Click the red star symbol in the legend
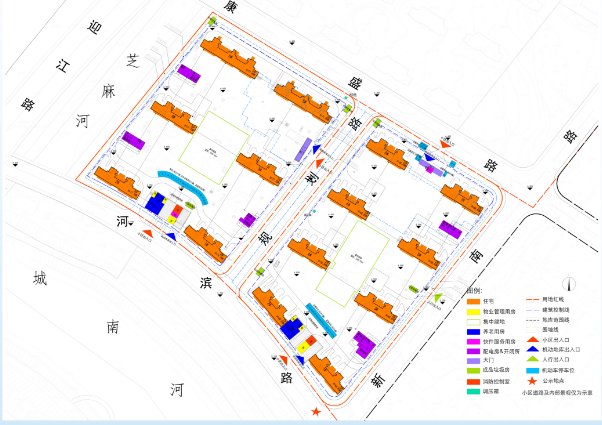This screenshot has height=425, width=602. [x=532, y=381]
